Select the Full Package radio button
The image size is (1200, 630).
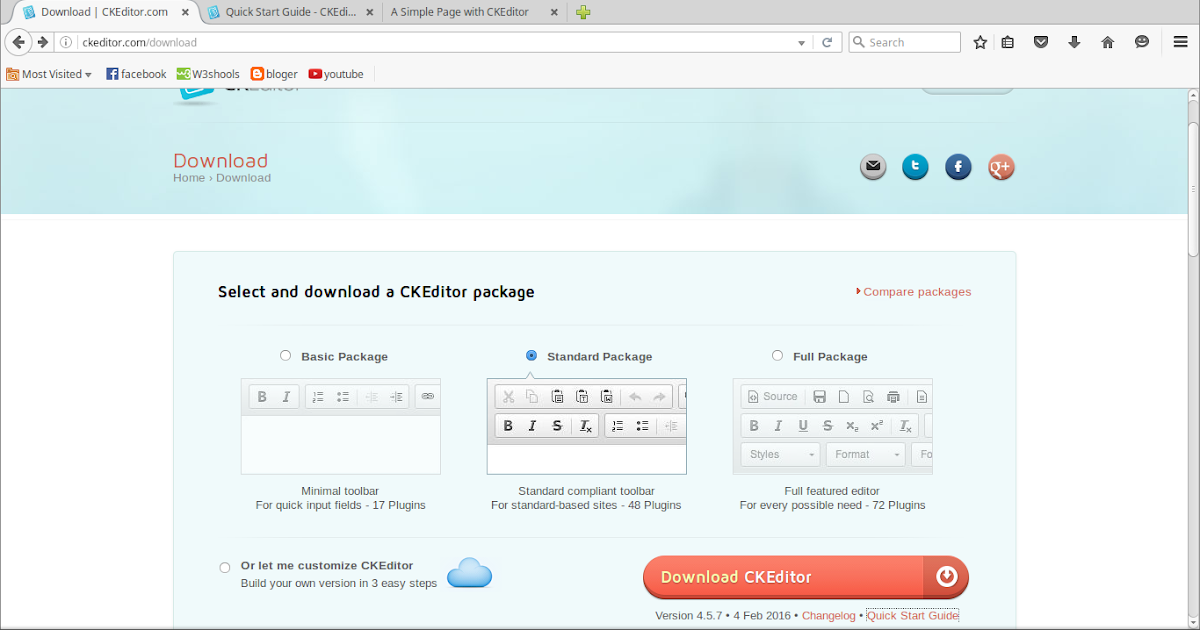click(x=777, y=355)
